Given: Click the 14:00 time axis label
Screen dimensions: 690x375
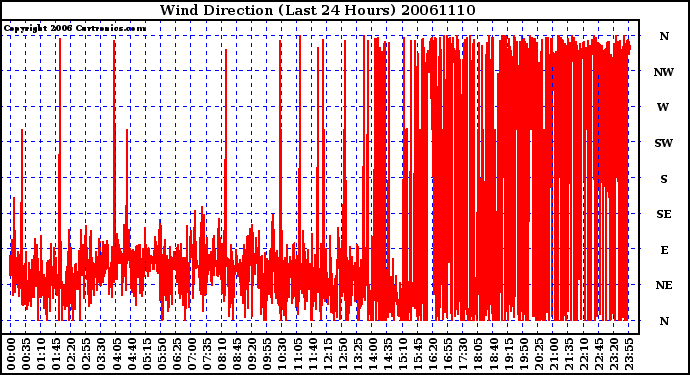Looking at the screenshot, I should tap(373, 353).
